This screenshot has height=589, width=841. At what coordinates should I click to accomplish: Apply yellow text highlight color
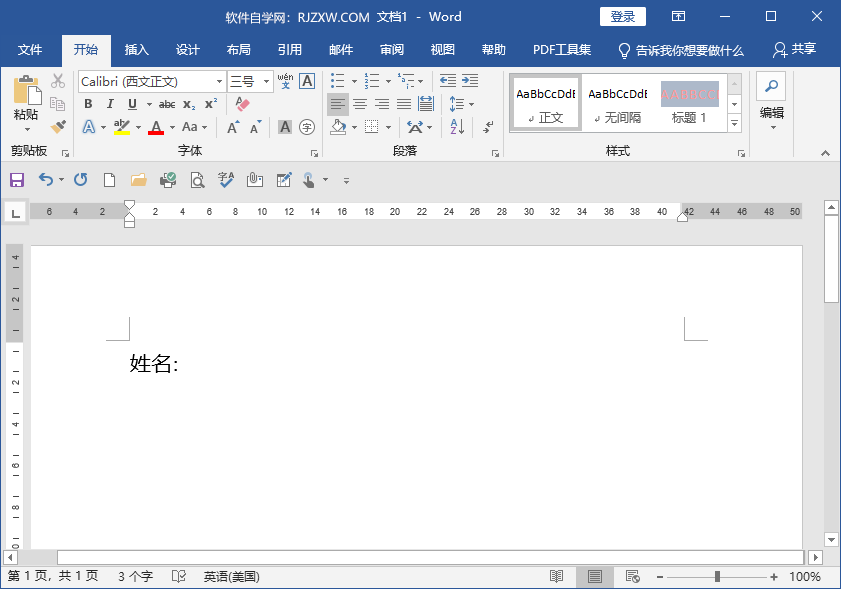122,129
